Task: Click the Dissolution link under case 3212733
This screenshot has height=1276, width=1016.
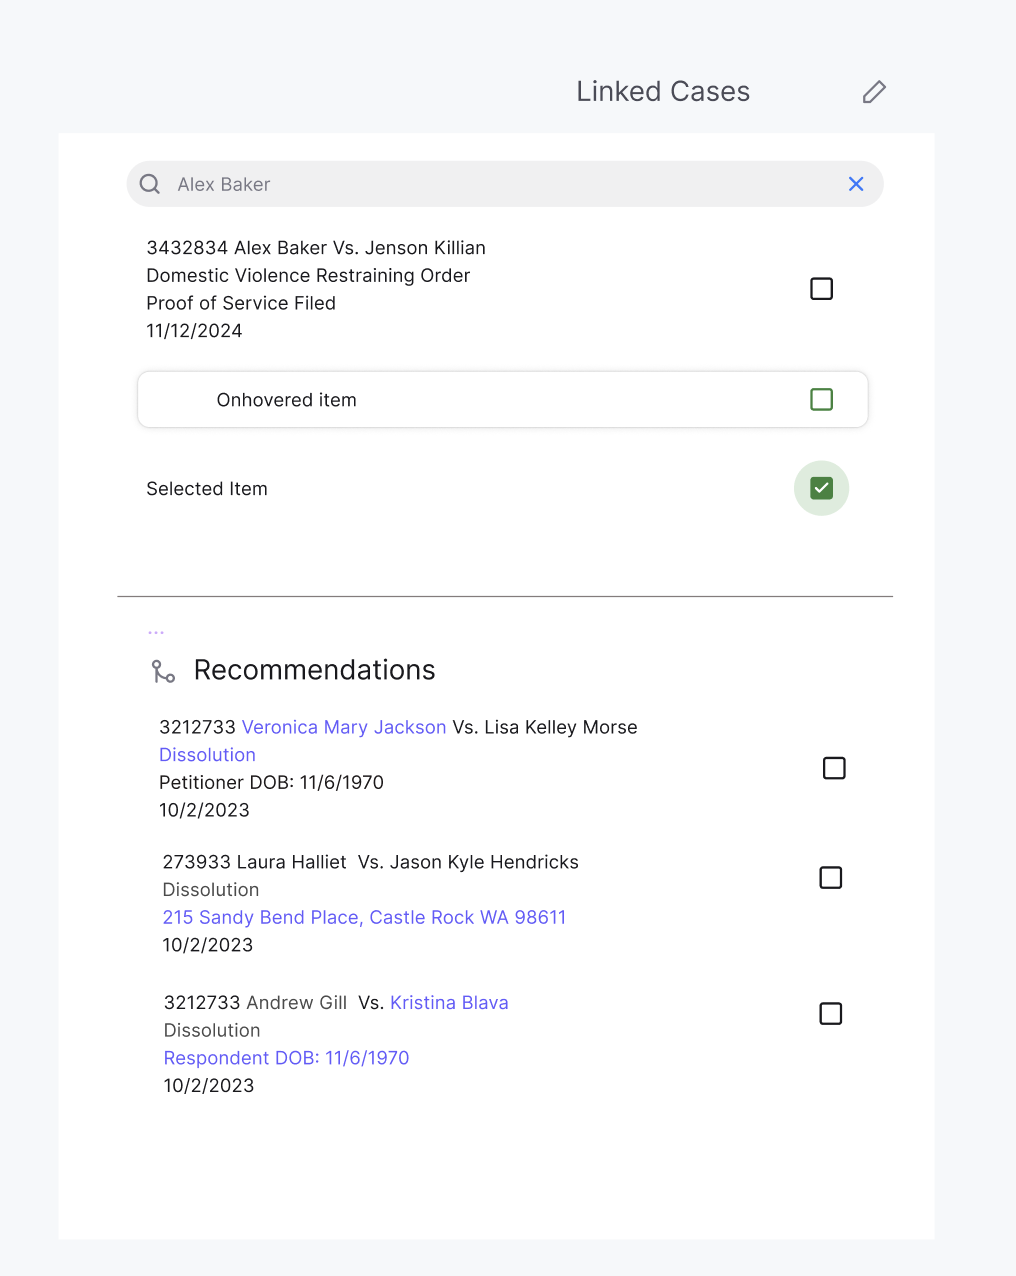Action: pos(207,754)
